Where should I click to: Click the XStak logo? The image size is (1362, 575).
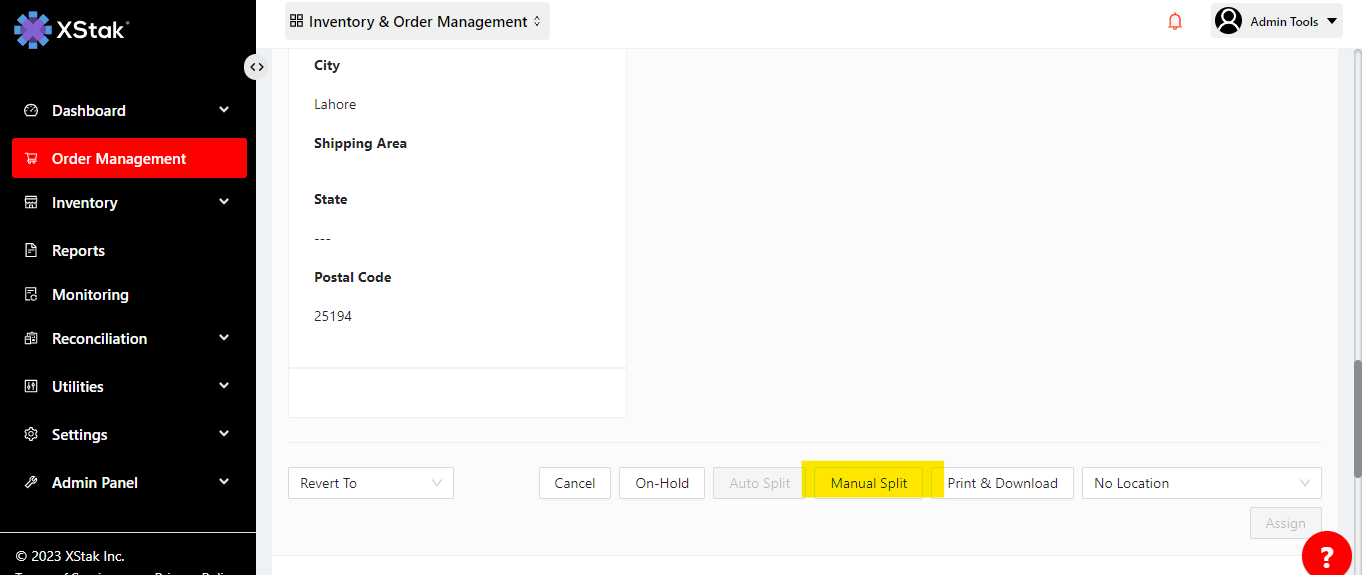[71, 29]
